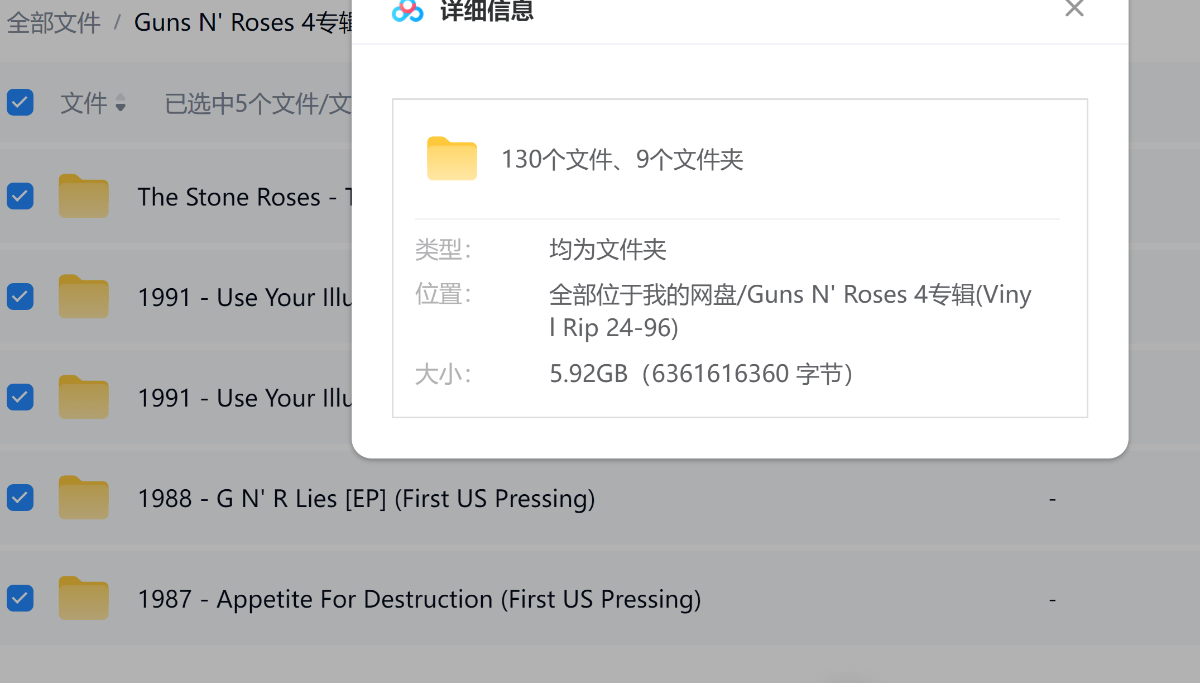Click the first 1991 Use Your Illusion folder icon
The width and height of the screenshot is (1200, 683).
click(83, 297)
